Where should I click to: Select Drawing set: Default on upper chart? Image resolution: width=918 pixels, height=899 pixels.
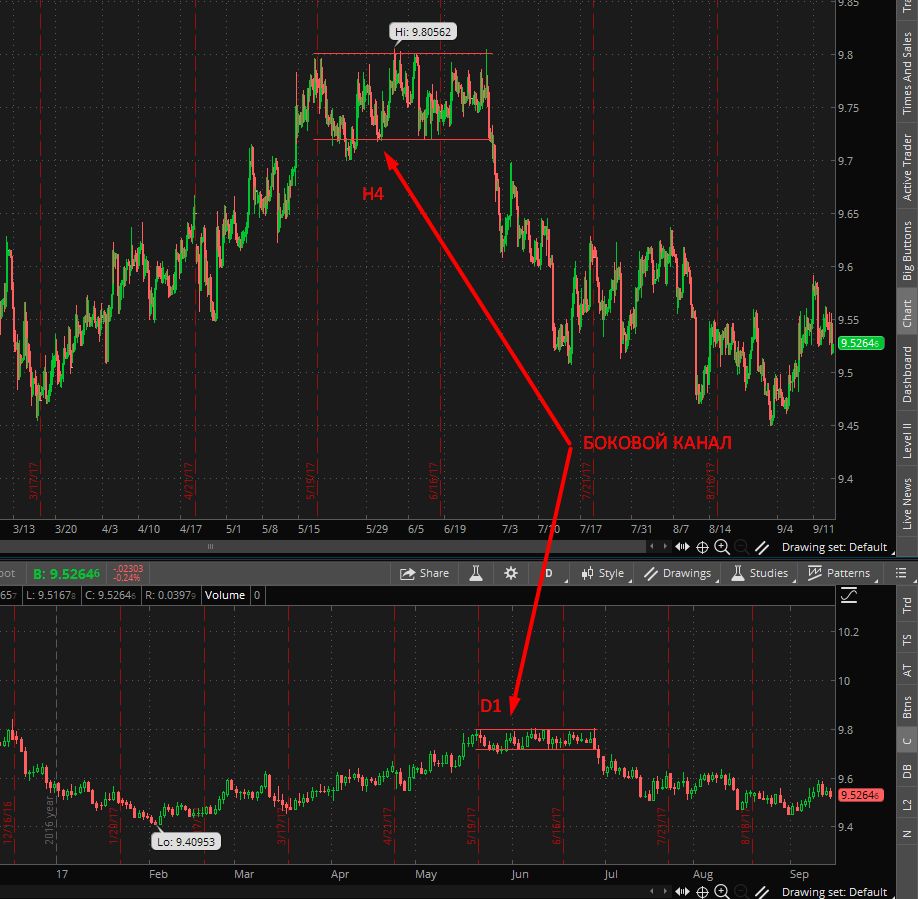point(833,547)
